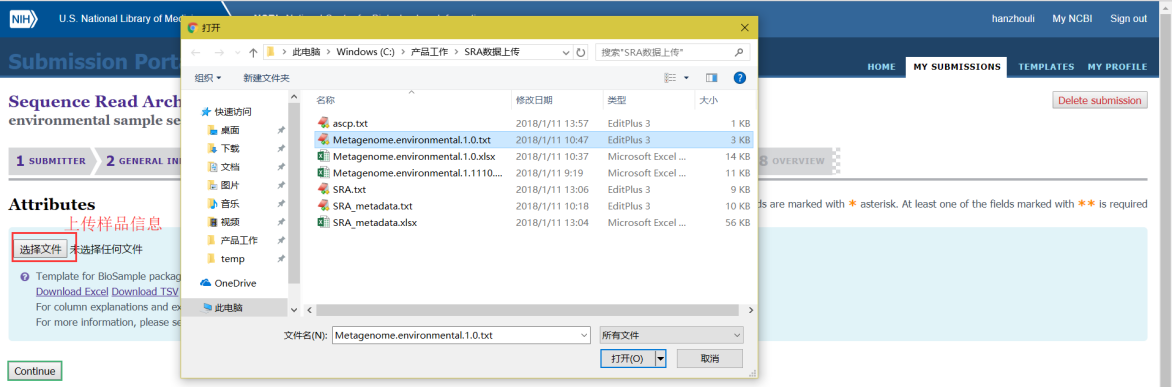
Task: Toggle the preview pane icon
Action: [x=711, y=78]
